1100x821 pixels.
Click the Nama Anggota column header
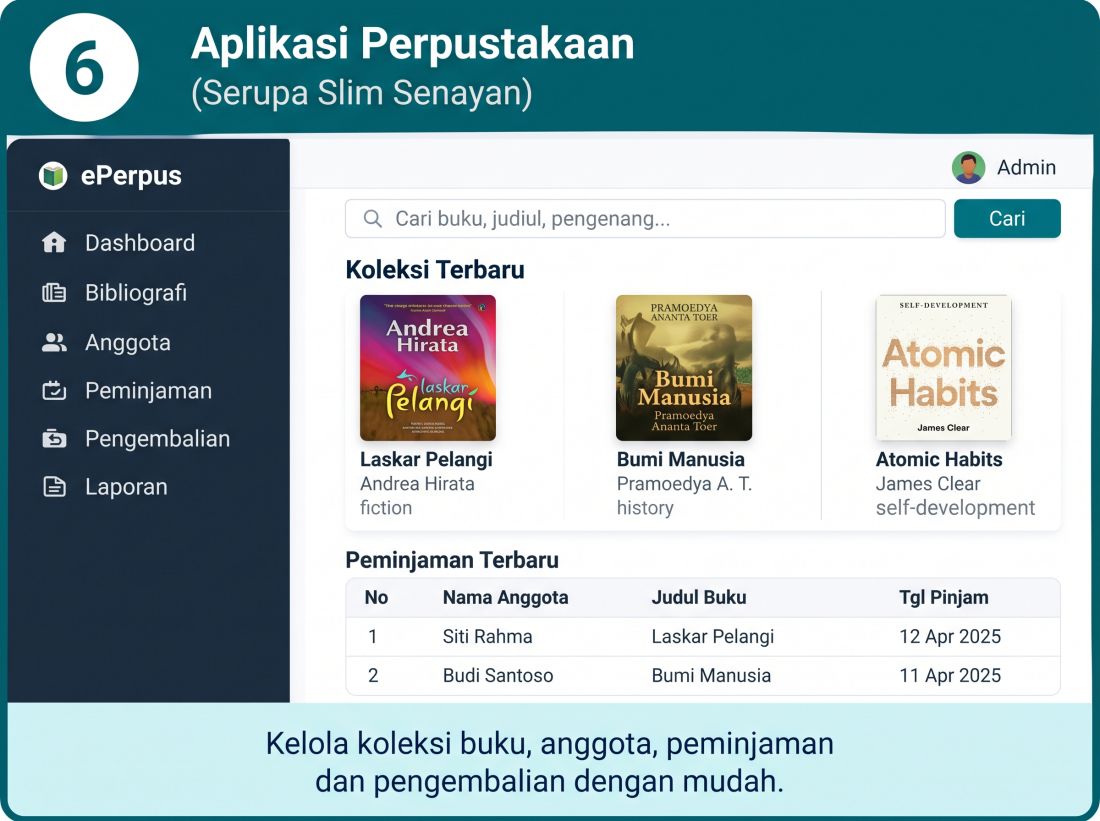505,598
